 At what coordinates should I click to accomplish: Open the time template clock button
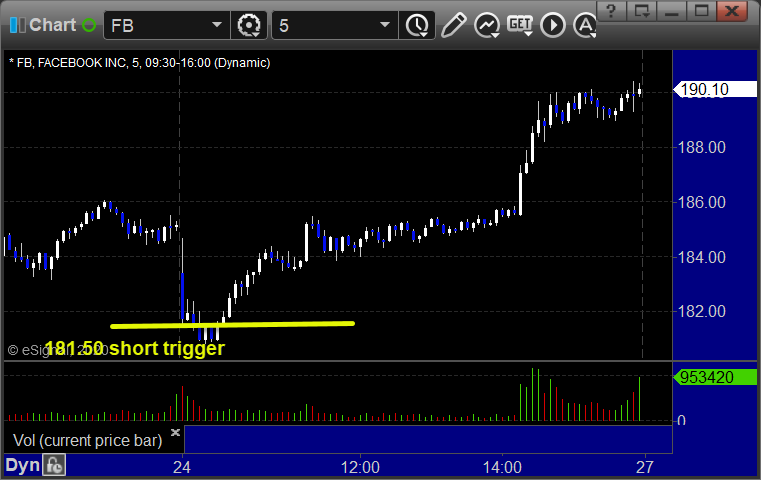coord(417,25)
